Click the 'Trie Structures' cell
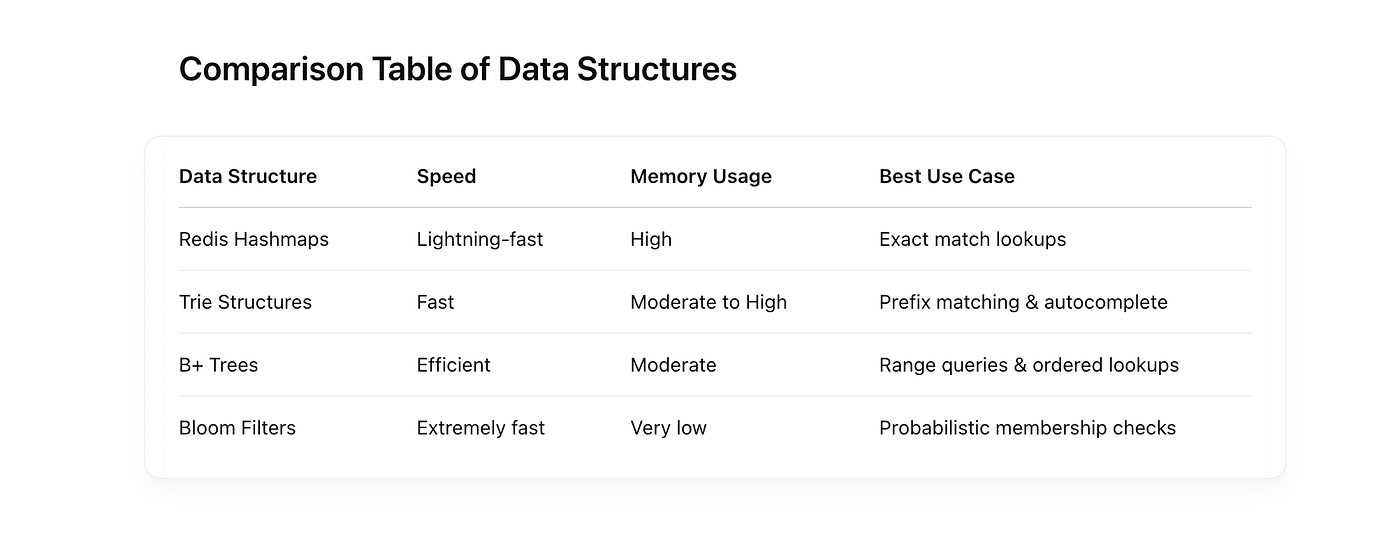This screenshot has width=1400, height=535. pos(245,302)
